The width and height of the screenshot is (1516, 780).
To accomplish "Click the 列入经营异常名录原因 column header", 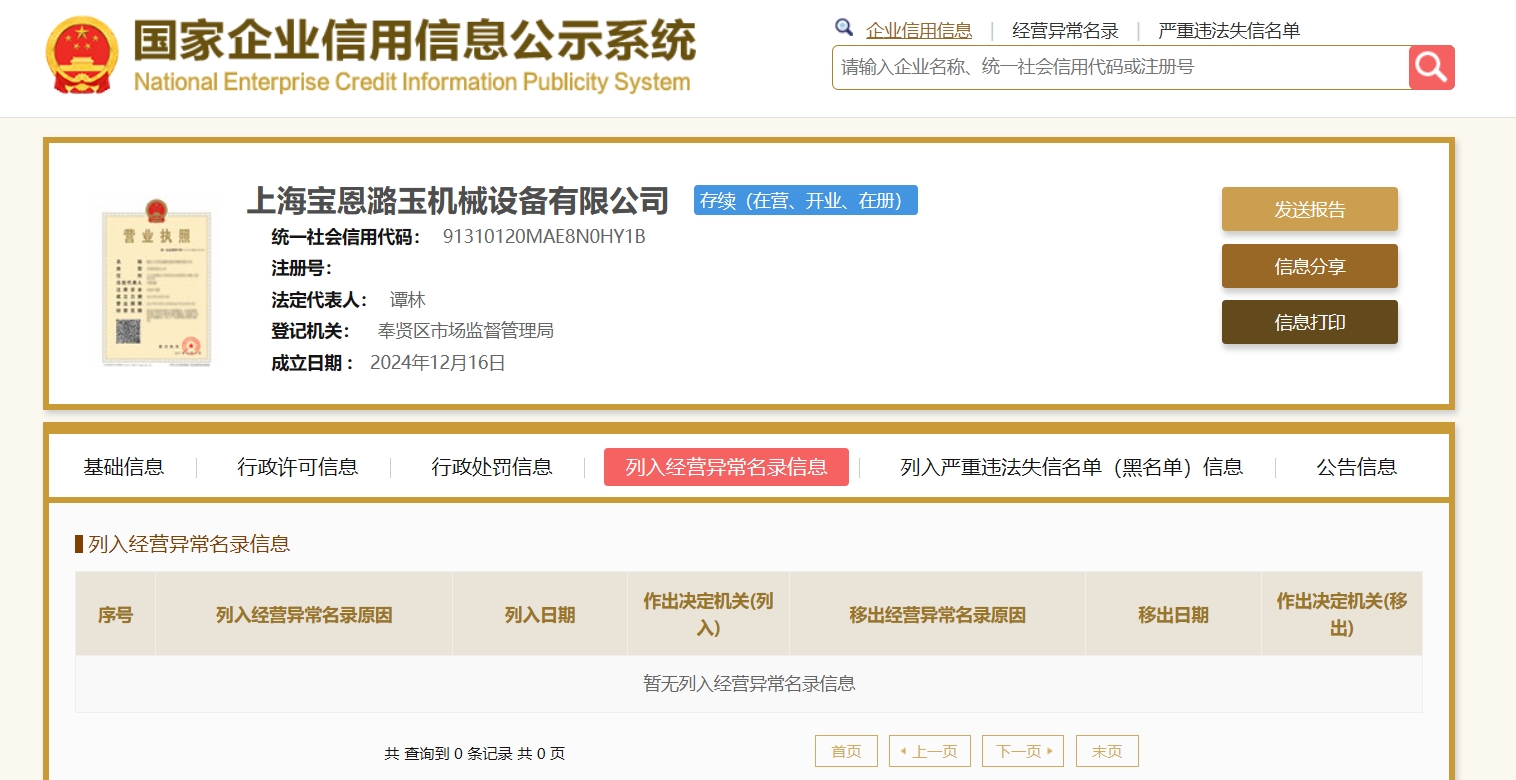I will (x=304, y=615).
